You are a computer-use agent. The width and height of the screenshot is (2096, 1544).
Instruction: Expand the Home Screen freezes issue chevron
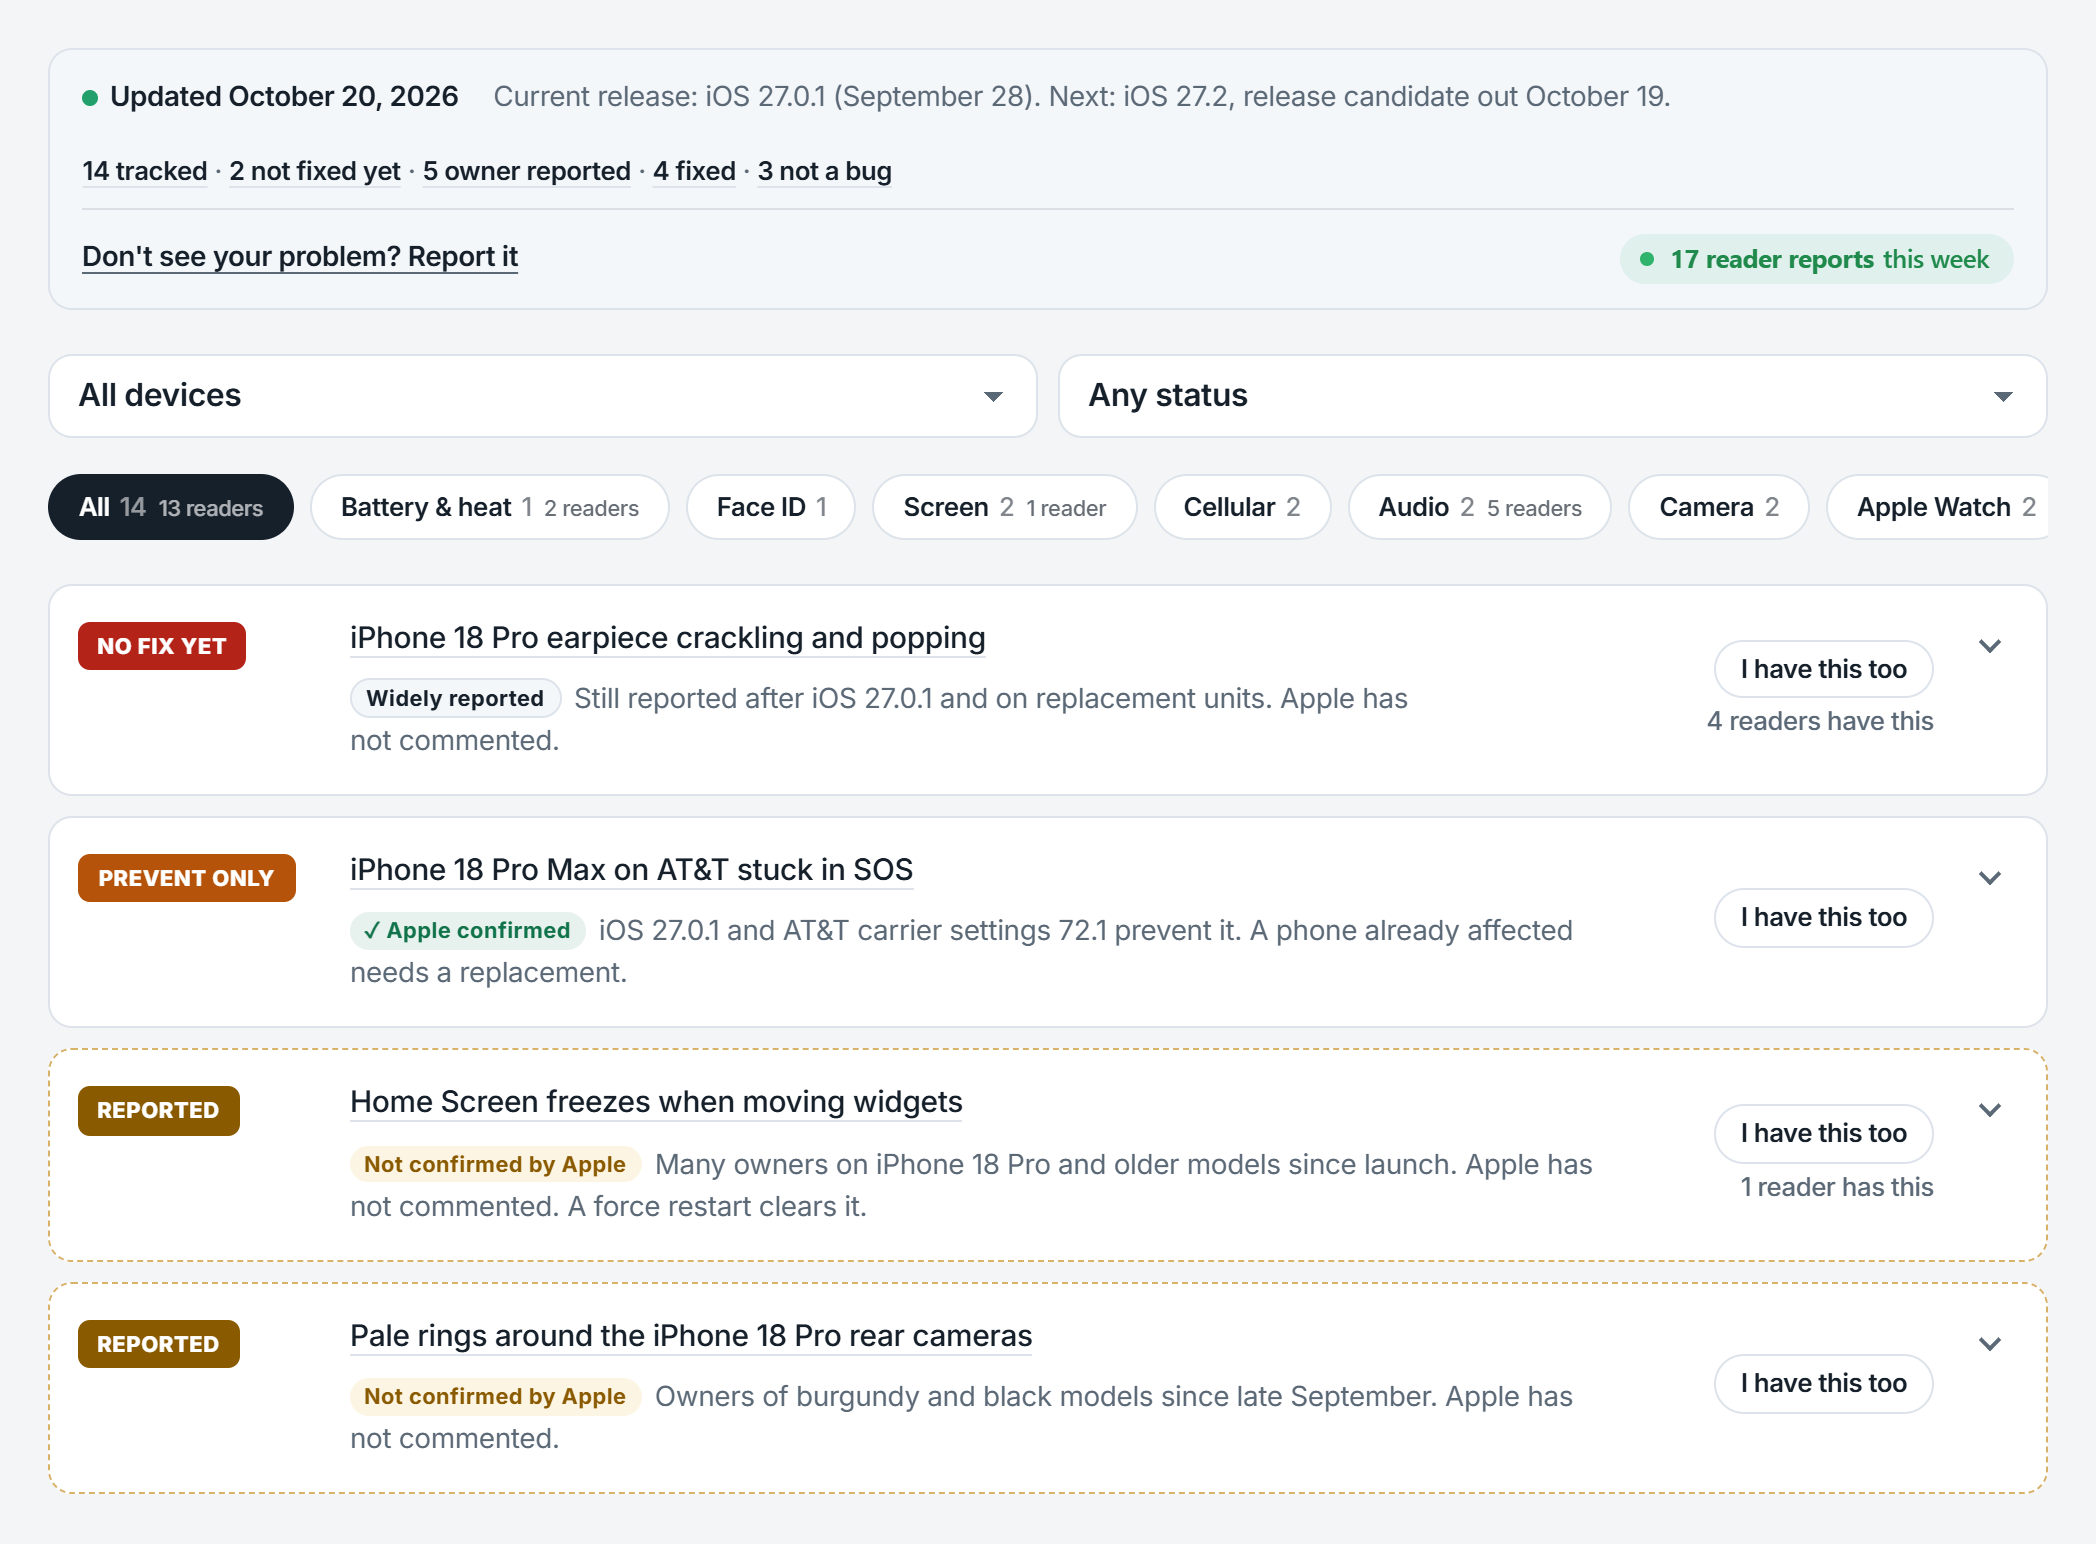pos(1989,1110)
